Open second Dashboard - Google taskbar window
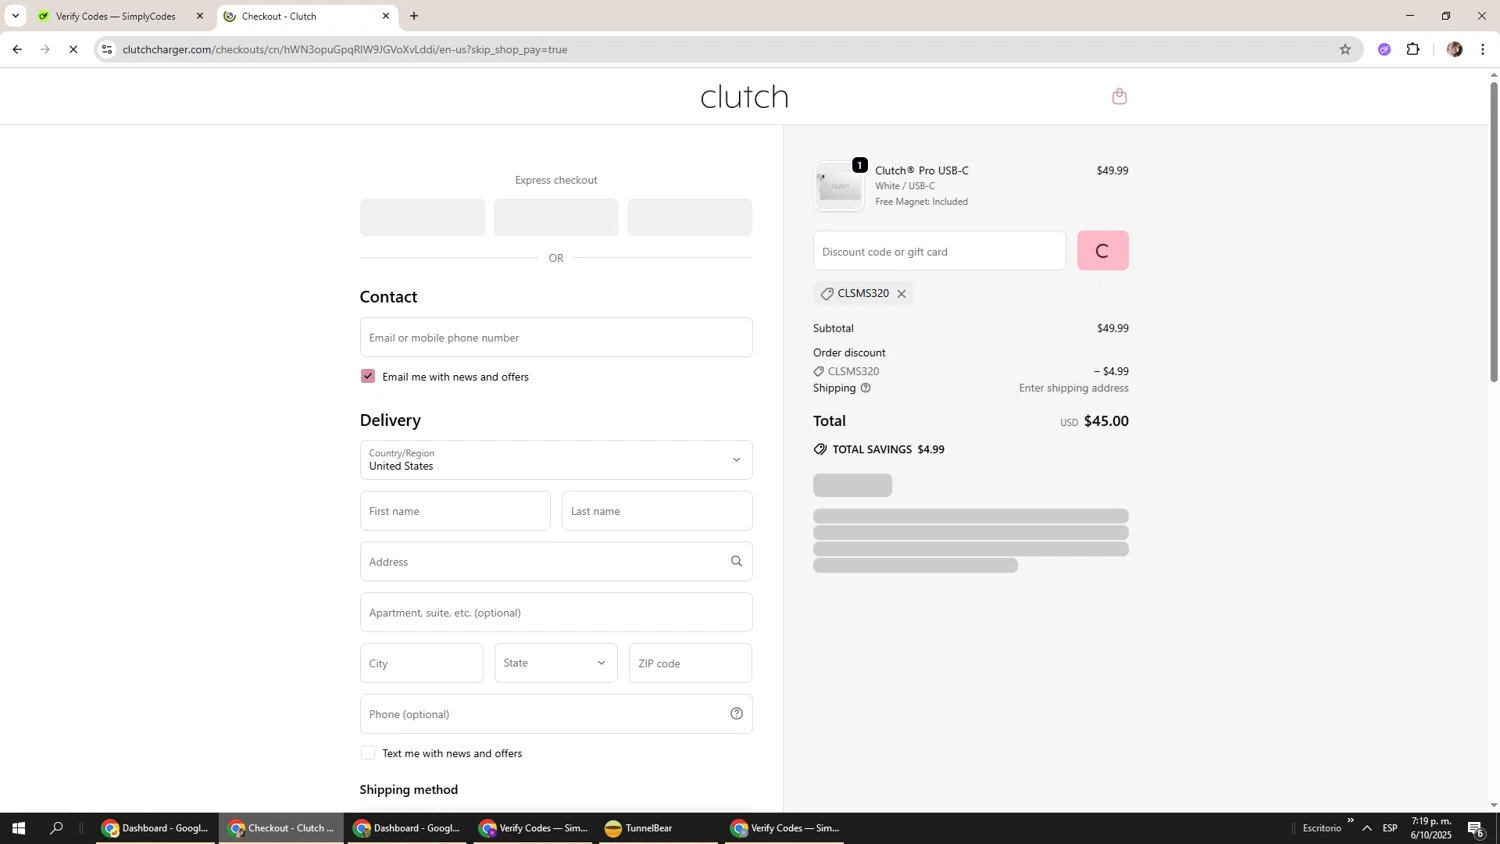The width and height of the screenshot is (1500, 844). coord(407,828)
